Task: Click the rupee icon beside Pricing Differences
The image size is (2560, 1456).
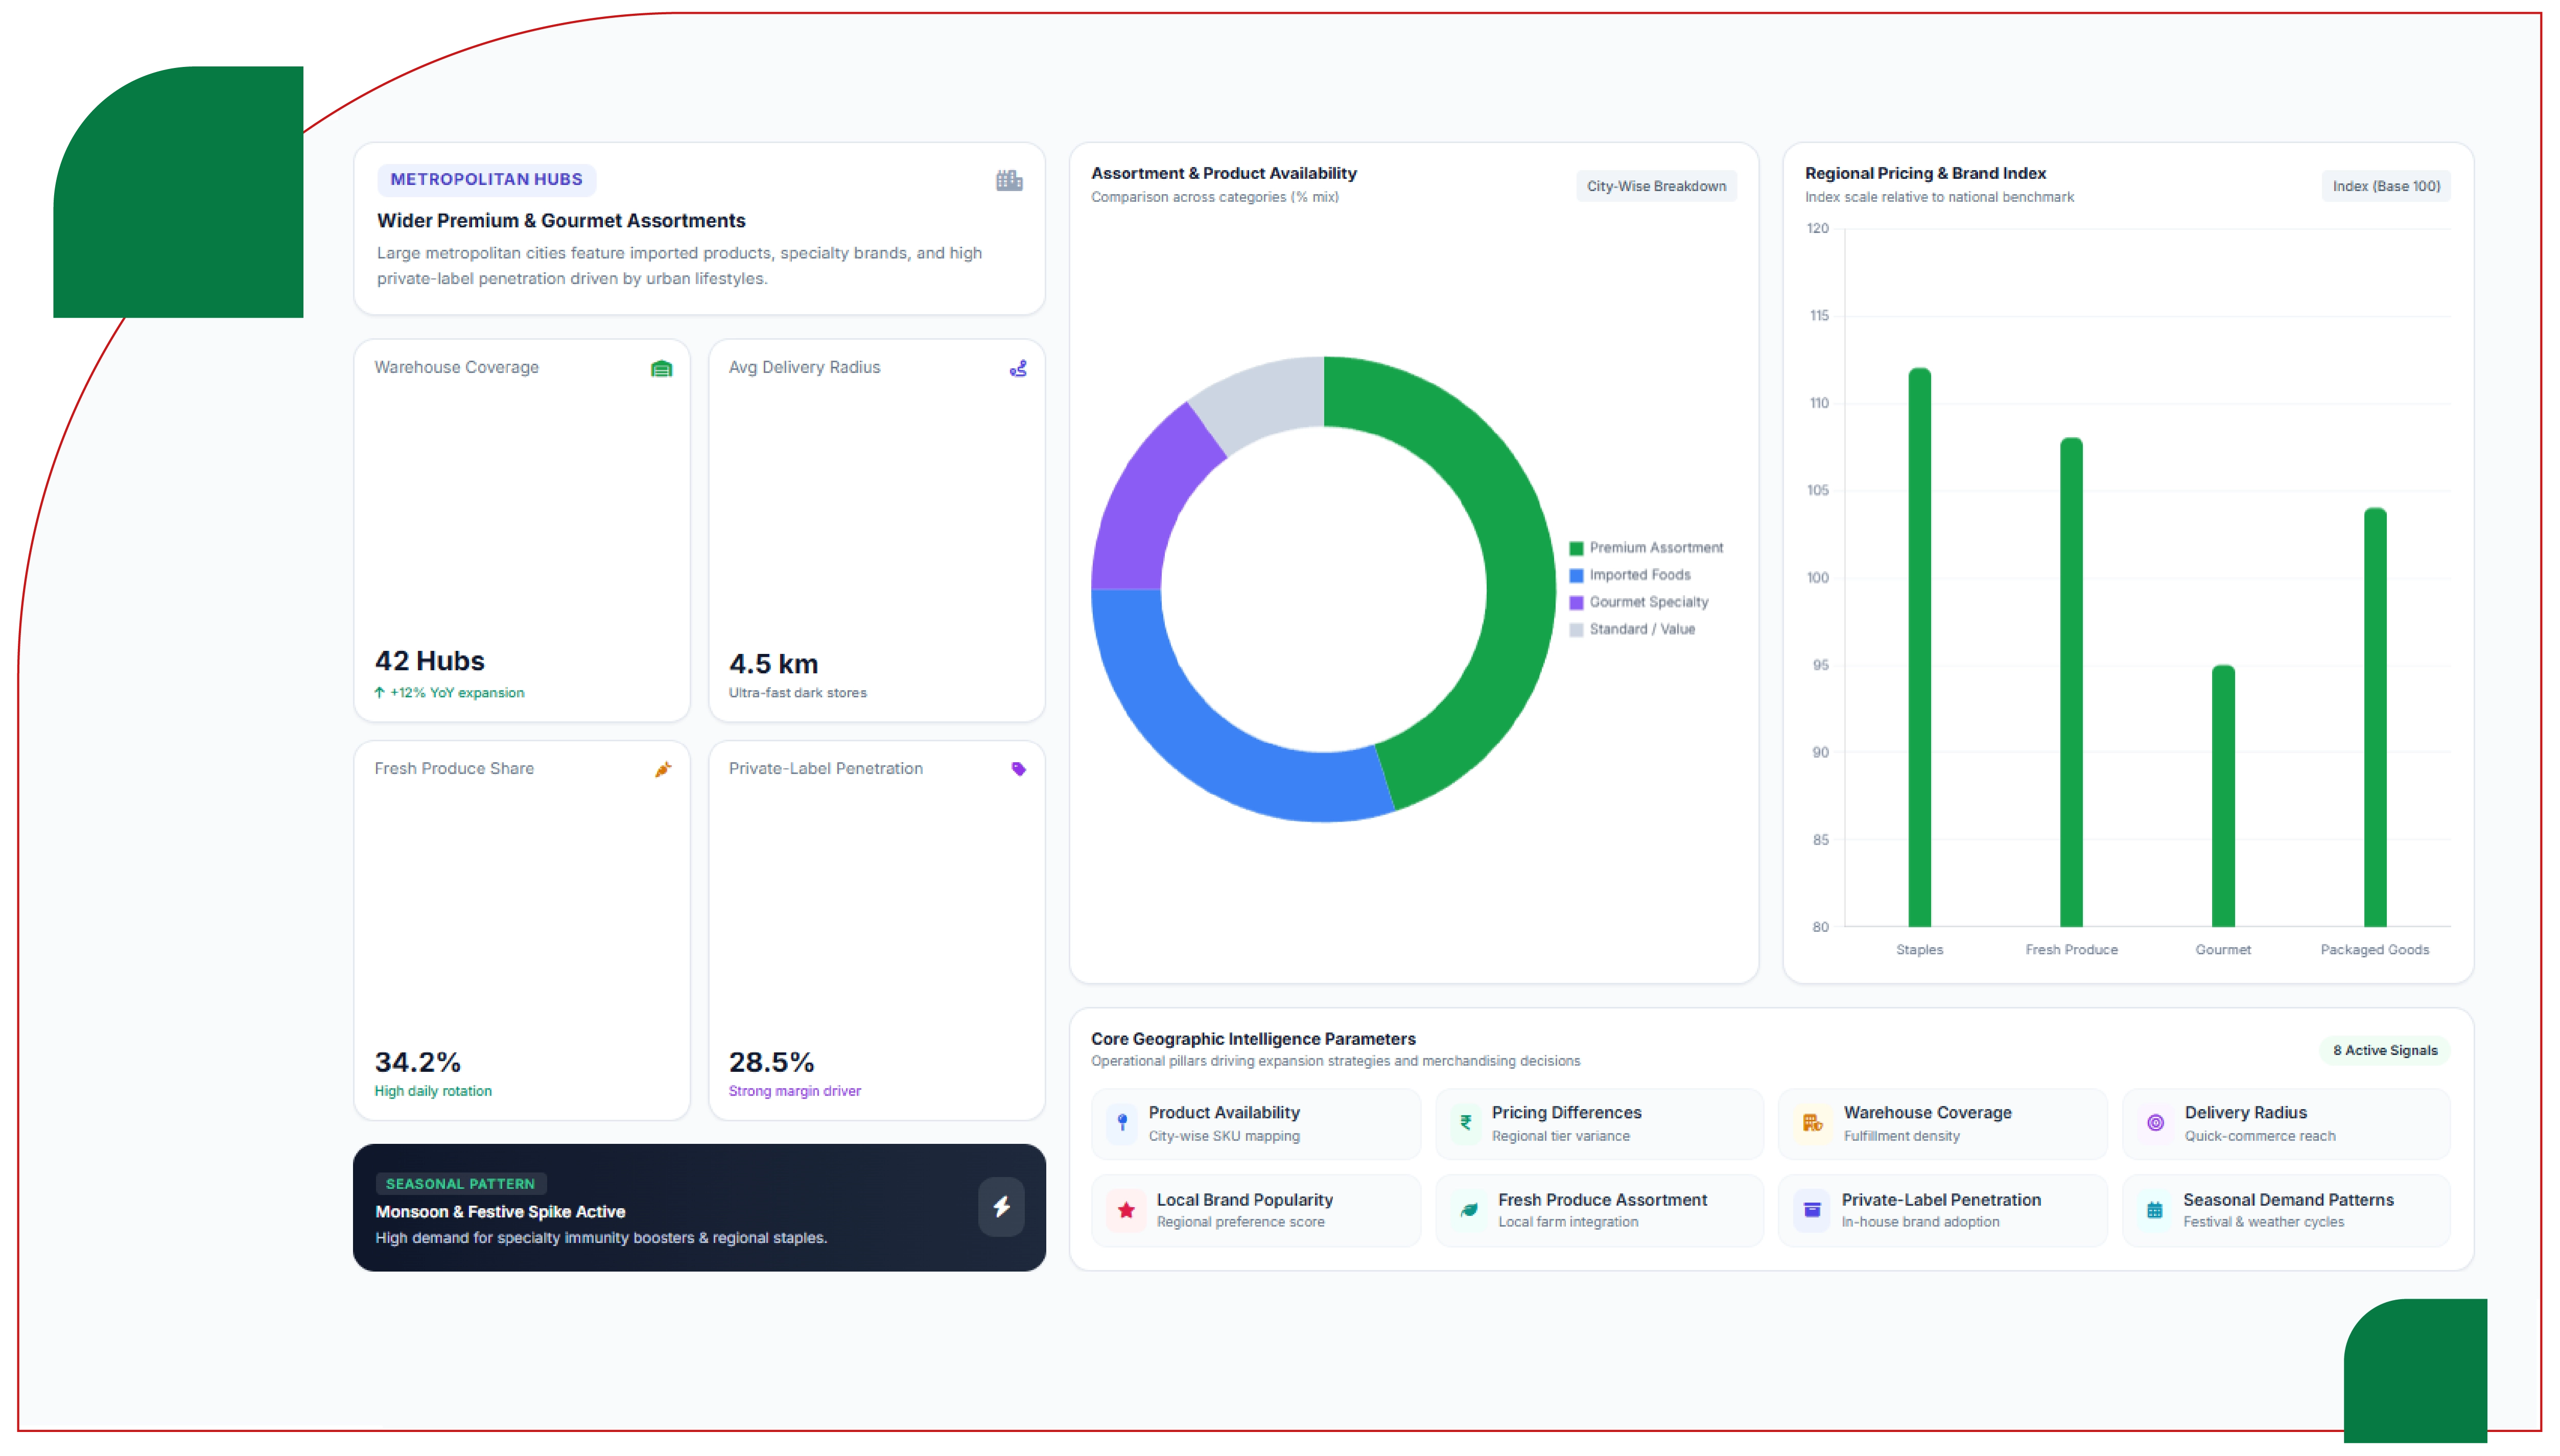Action: point(1465,1123)
